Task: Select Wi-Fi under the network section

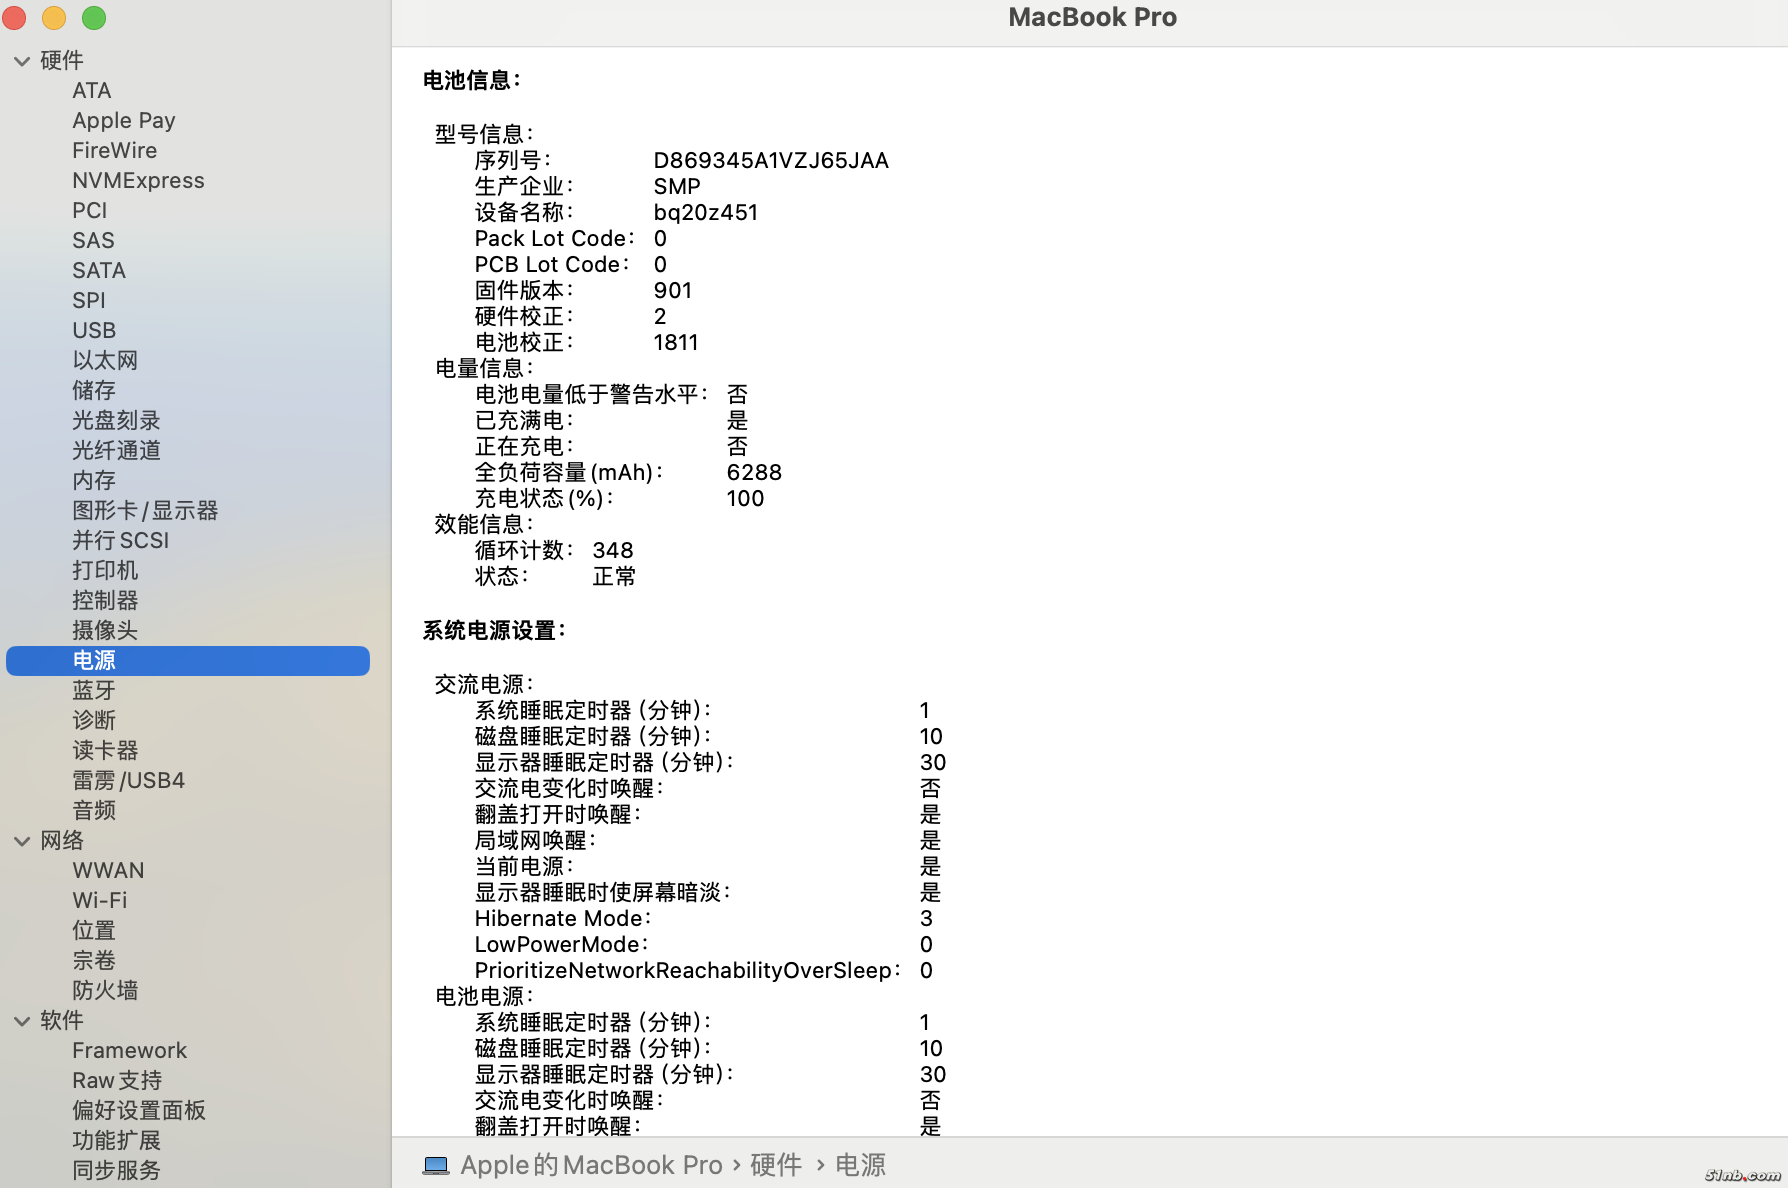Action: (100, 900)
